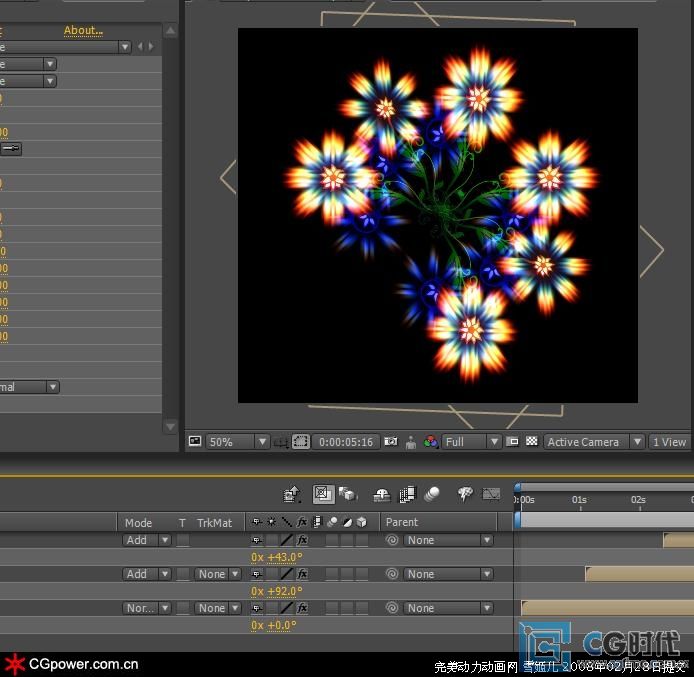Open magnification 50% dropdown
The width and height of the screenshot is (694, 677).
[237, 442]
